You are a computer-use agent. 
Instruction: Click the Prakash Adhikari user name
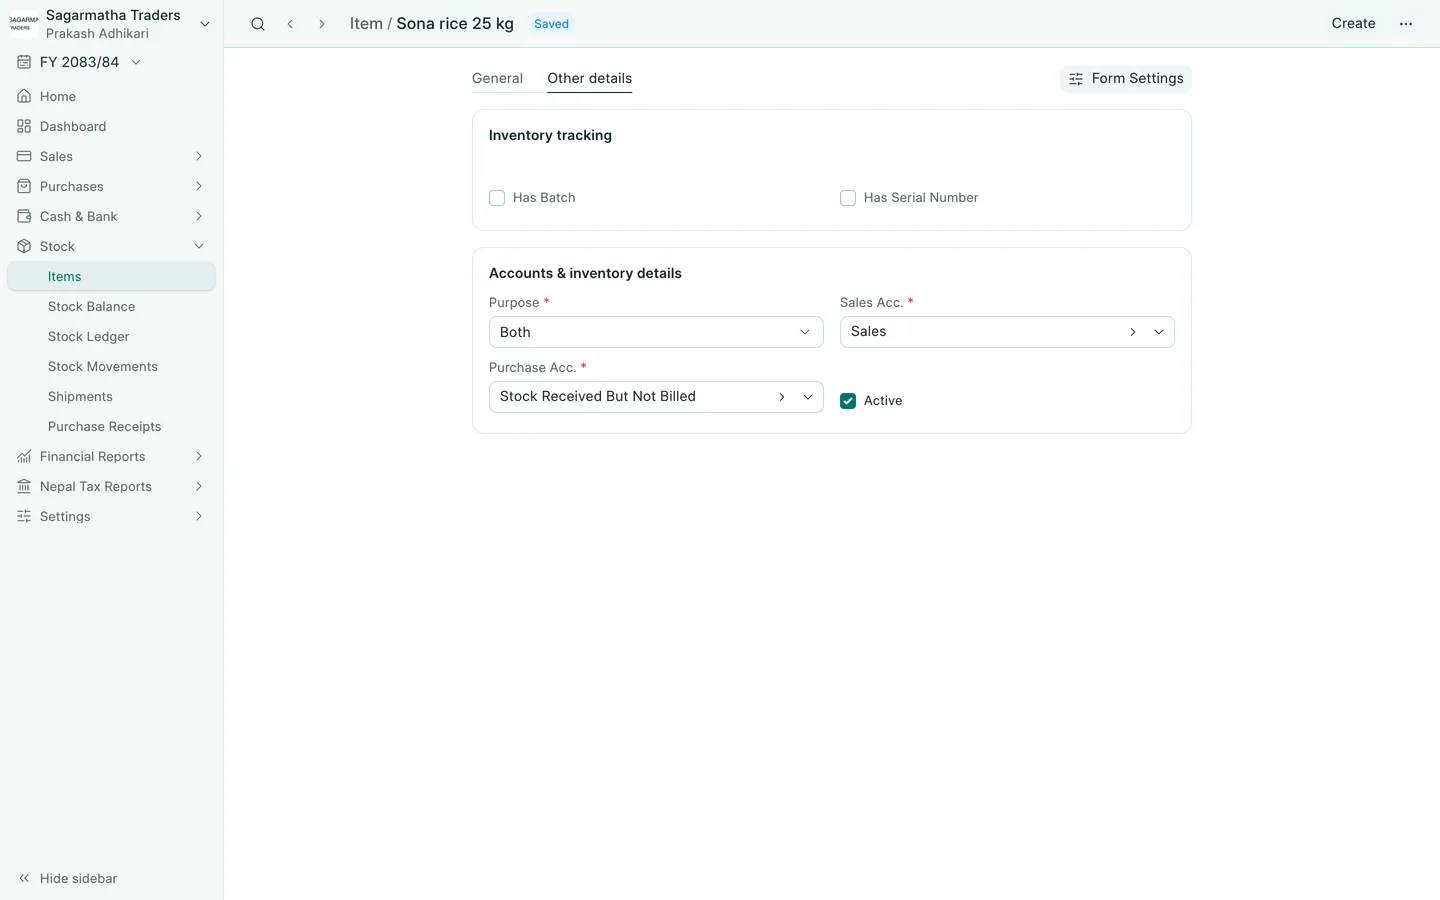point(97,33)
